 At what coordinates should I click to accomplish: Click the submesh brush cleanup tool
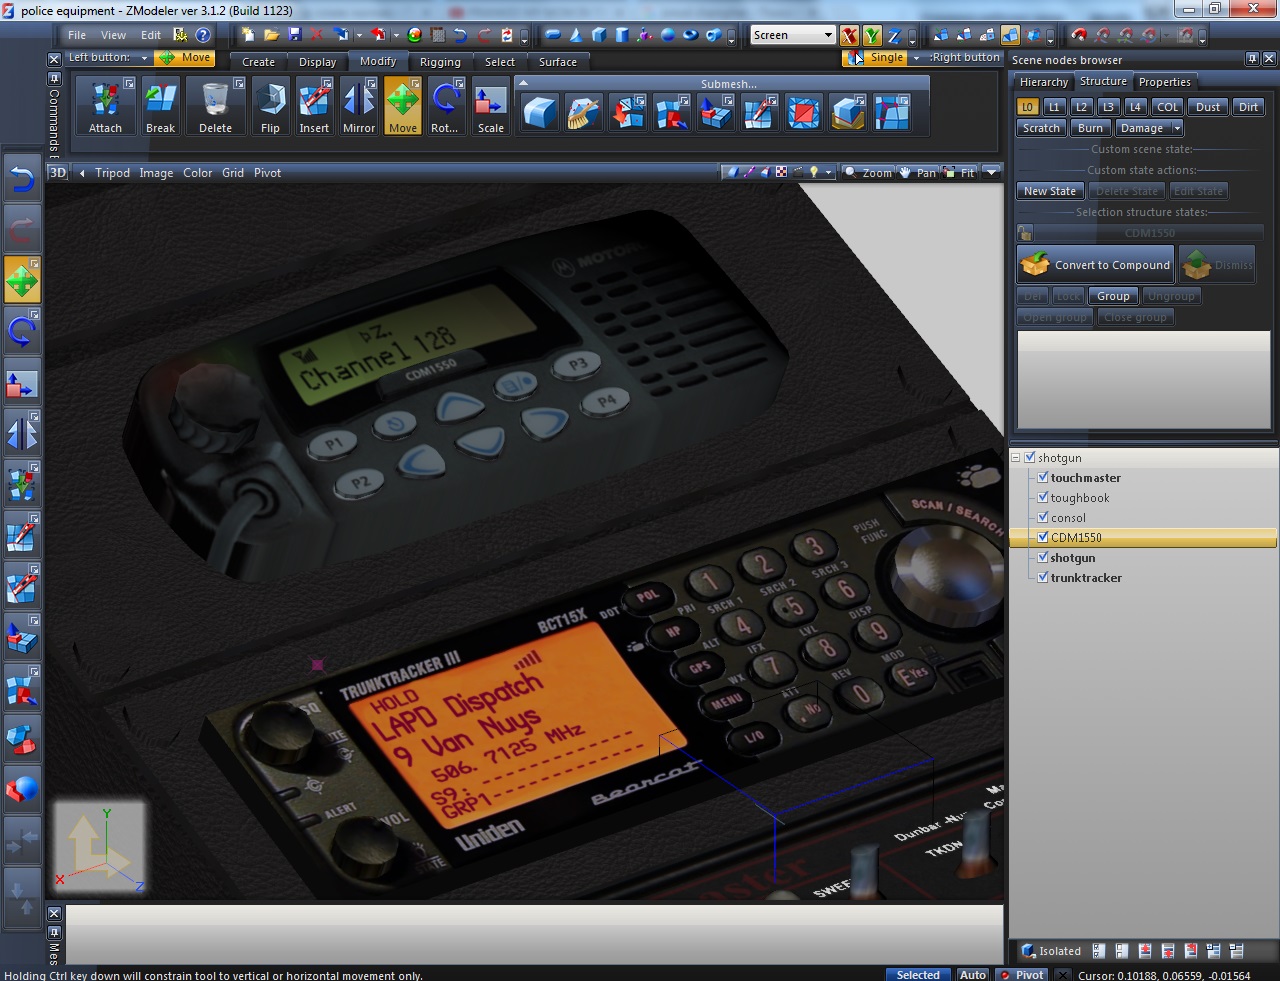pos(583,113)
